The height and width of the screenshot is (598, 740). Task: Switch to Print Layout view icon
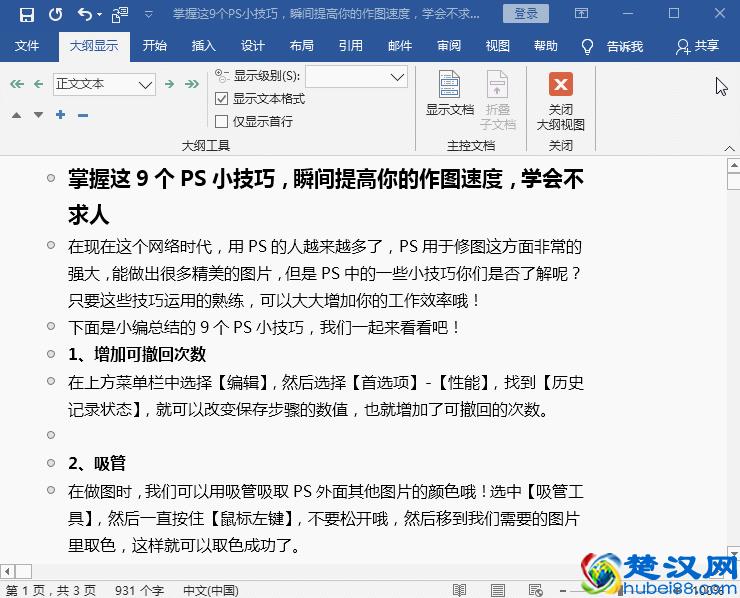[x=497, y=590]
